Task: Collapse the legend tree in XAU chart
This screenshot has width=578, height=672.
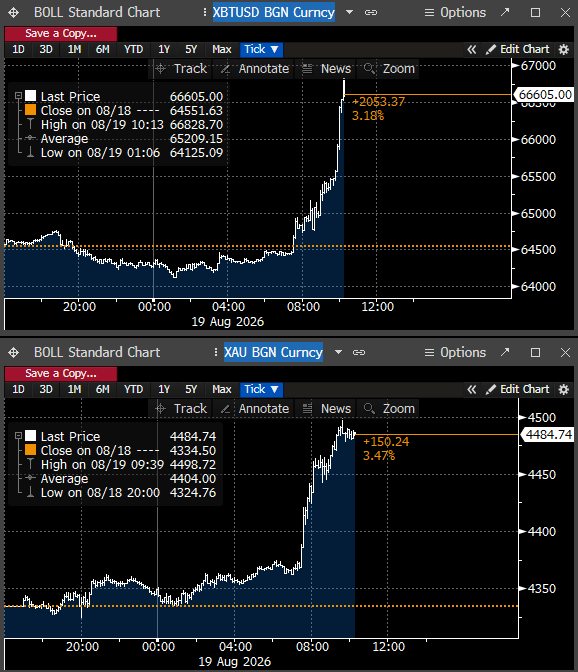Action: point(18,435)
